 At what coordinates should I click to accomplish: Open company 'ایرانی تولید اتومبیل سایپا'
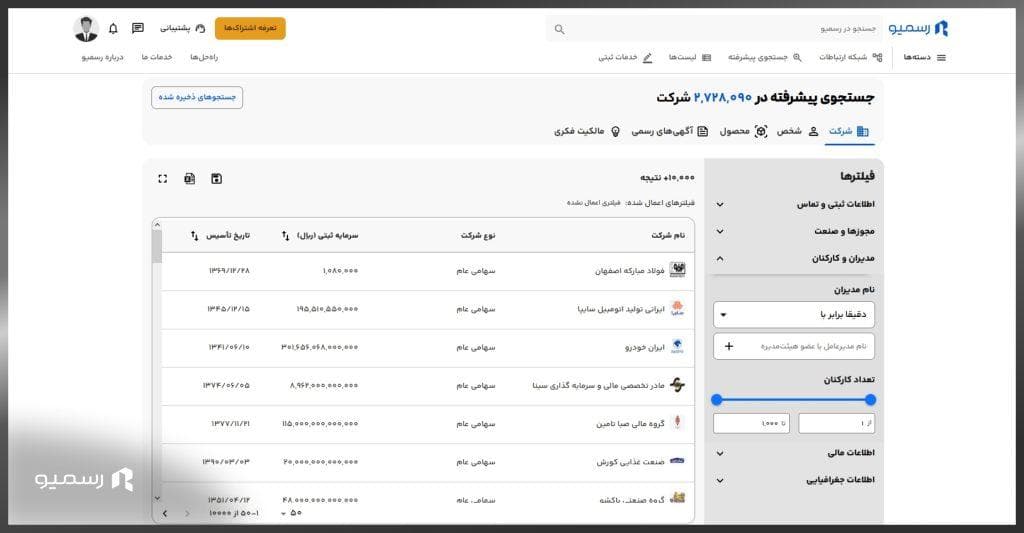(x=620, y=309)
